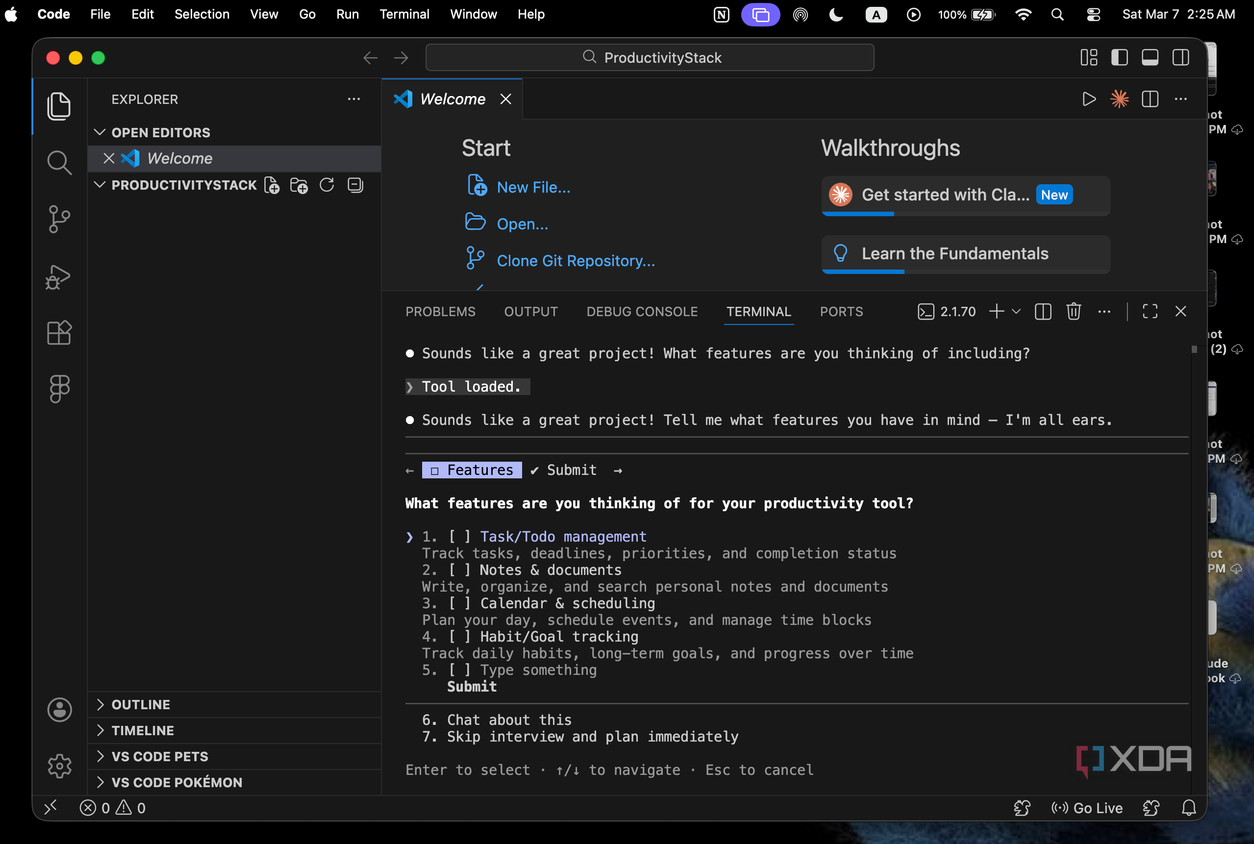Open Customize Layout icon in title bar
The width and height of the screenshot is (1254, 844).
(1089, 58)
